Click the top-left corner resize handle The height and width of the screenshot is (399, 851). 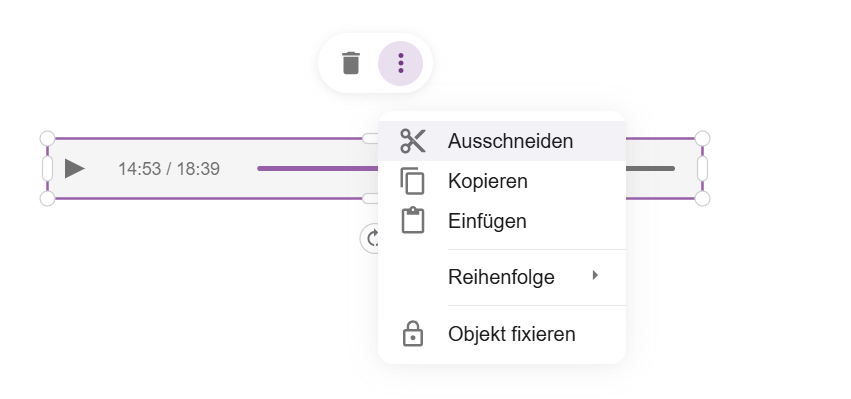tap(48, 138)
